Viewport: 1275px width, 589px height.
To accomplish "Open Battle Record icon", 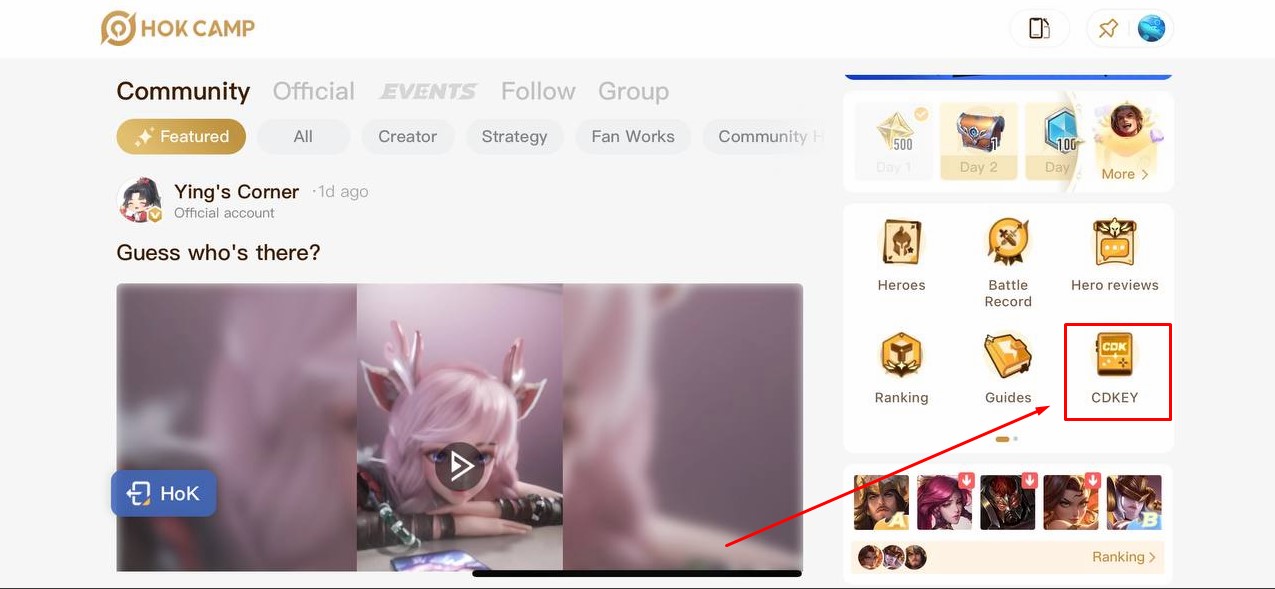I will coord(1007,243).
